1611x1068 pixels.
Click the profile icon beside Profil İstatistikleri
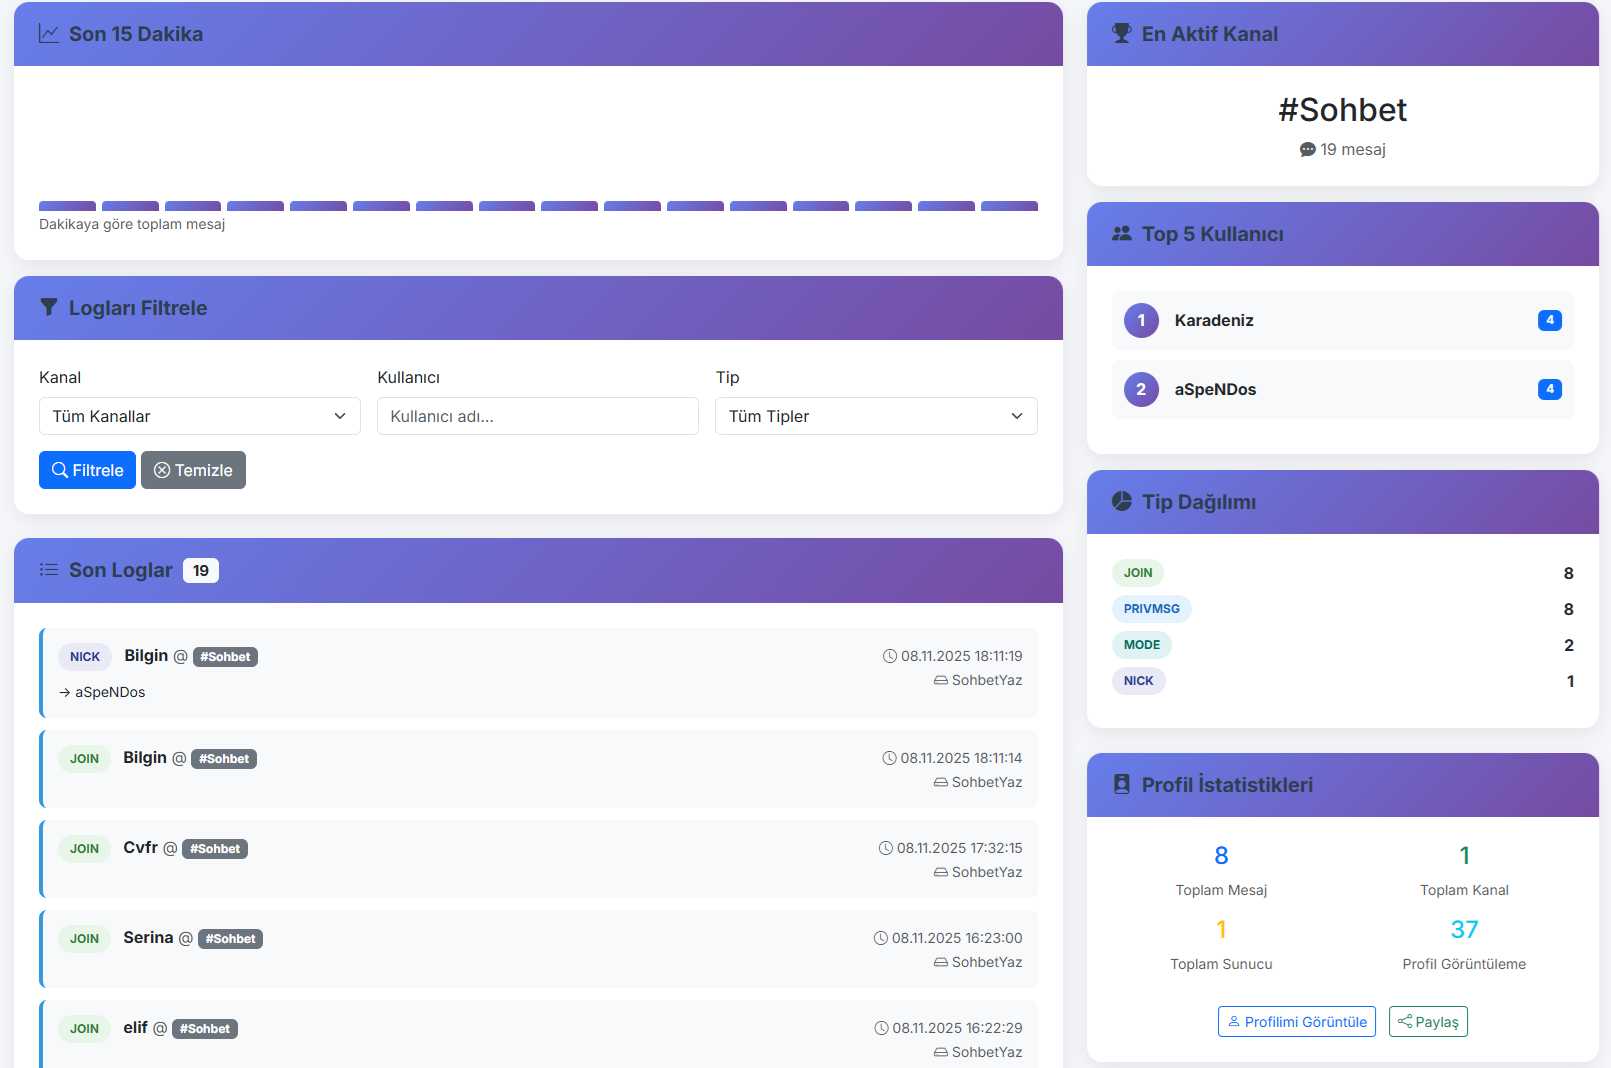click(x=1121, y=785)
